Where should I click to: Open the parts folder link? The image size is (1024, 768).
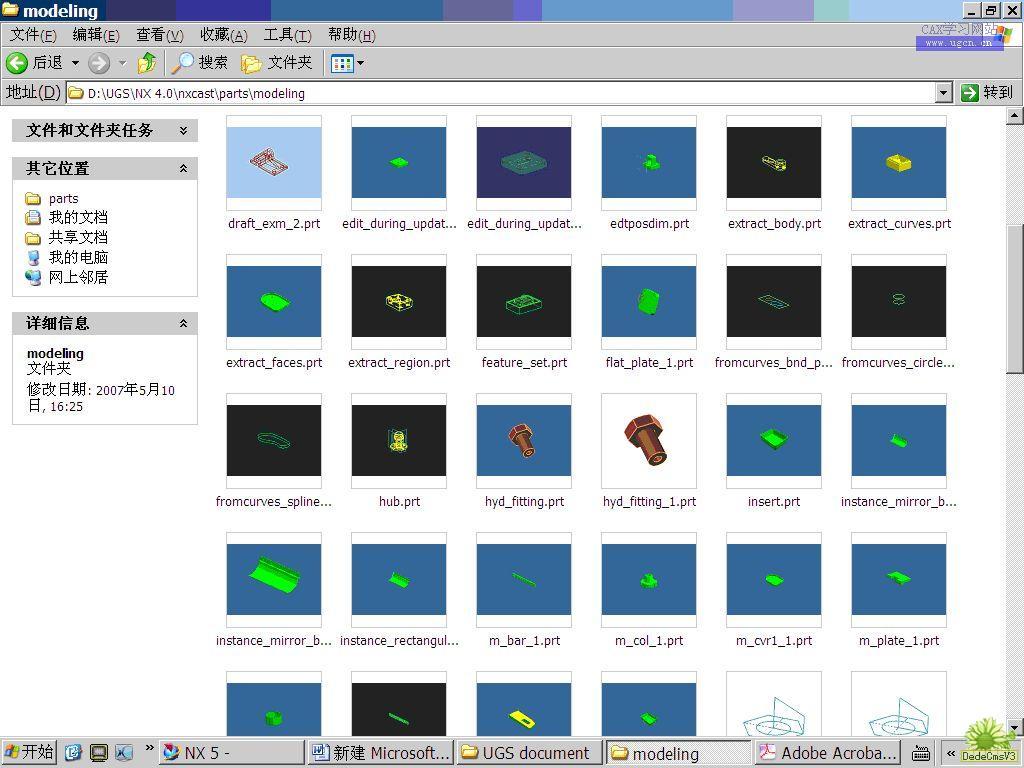(x=63, y=198)
